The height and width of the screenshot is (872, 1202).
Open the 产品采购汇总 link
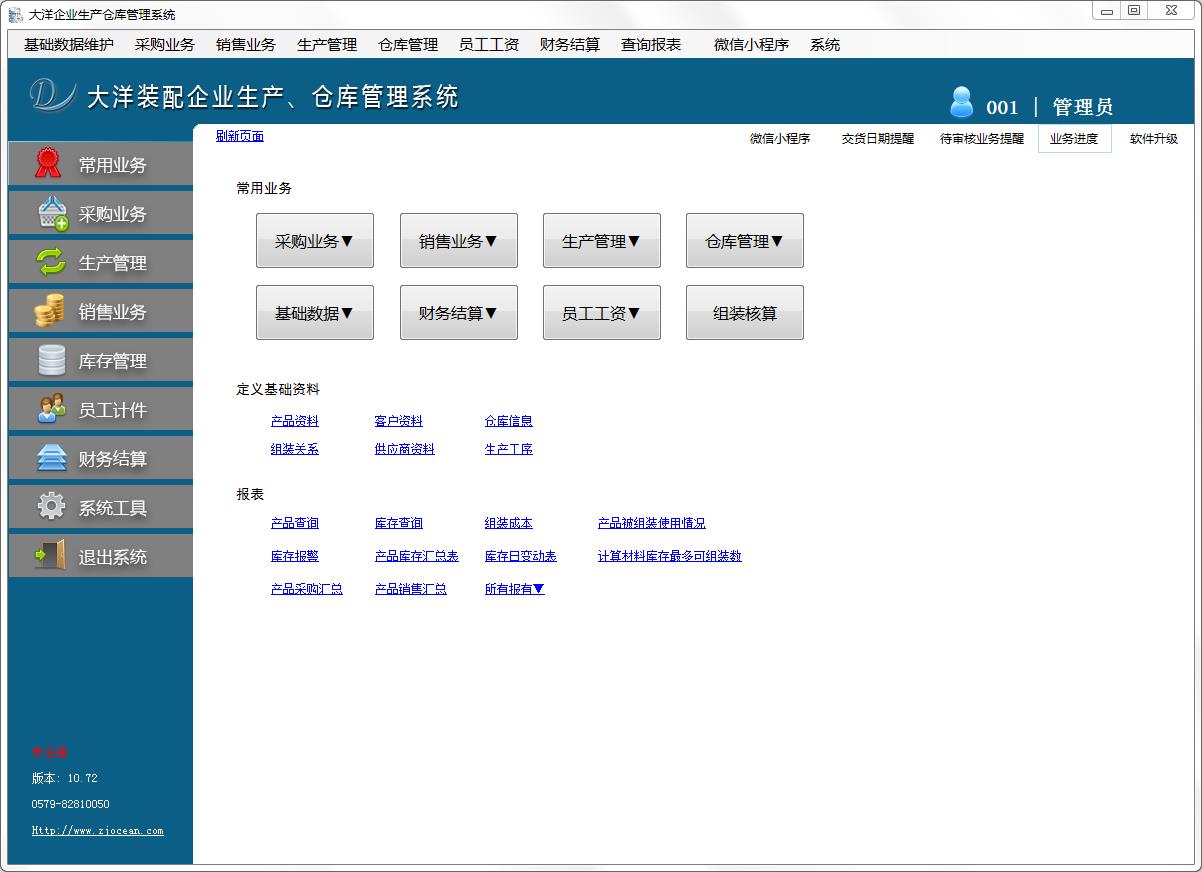pos(307,589)
